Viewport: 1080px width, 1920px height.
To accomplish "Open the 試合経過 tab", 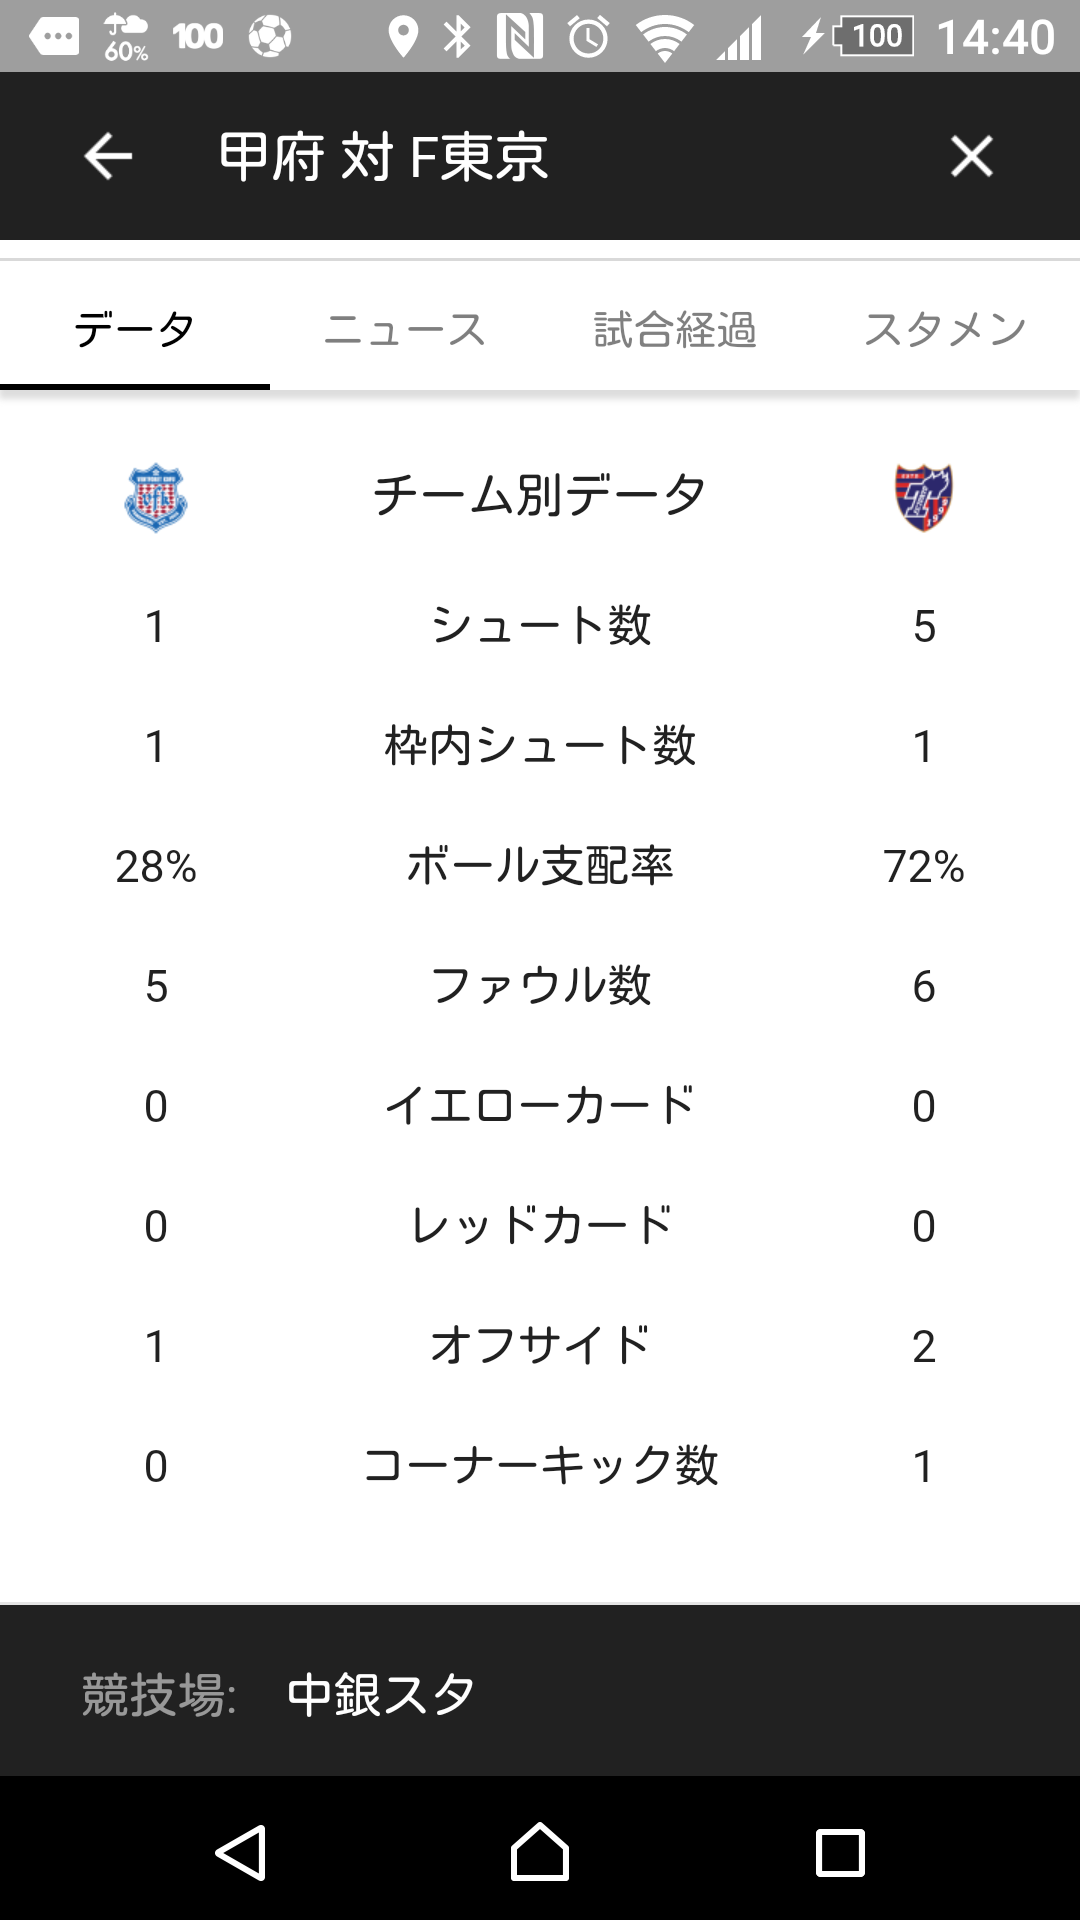I will (675, 329).
